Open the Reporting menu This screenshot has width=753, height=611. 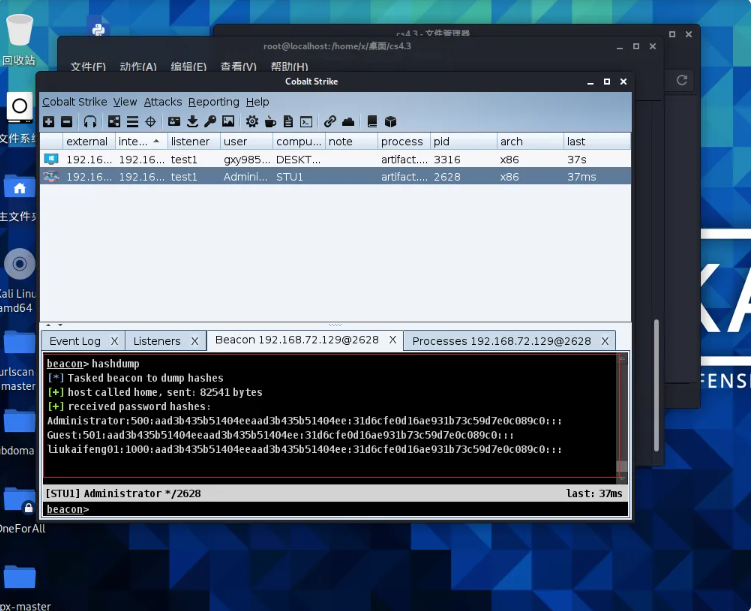coord(214,102)
